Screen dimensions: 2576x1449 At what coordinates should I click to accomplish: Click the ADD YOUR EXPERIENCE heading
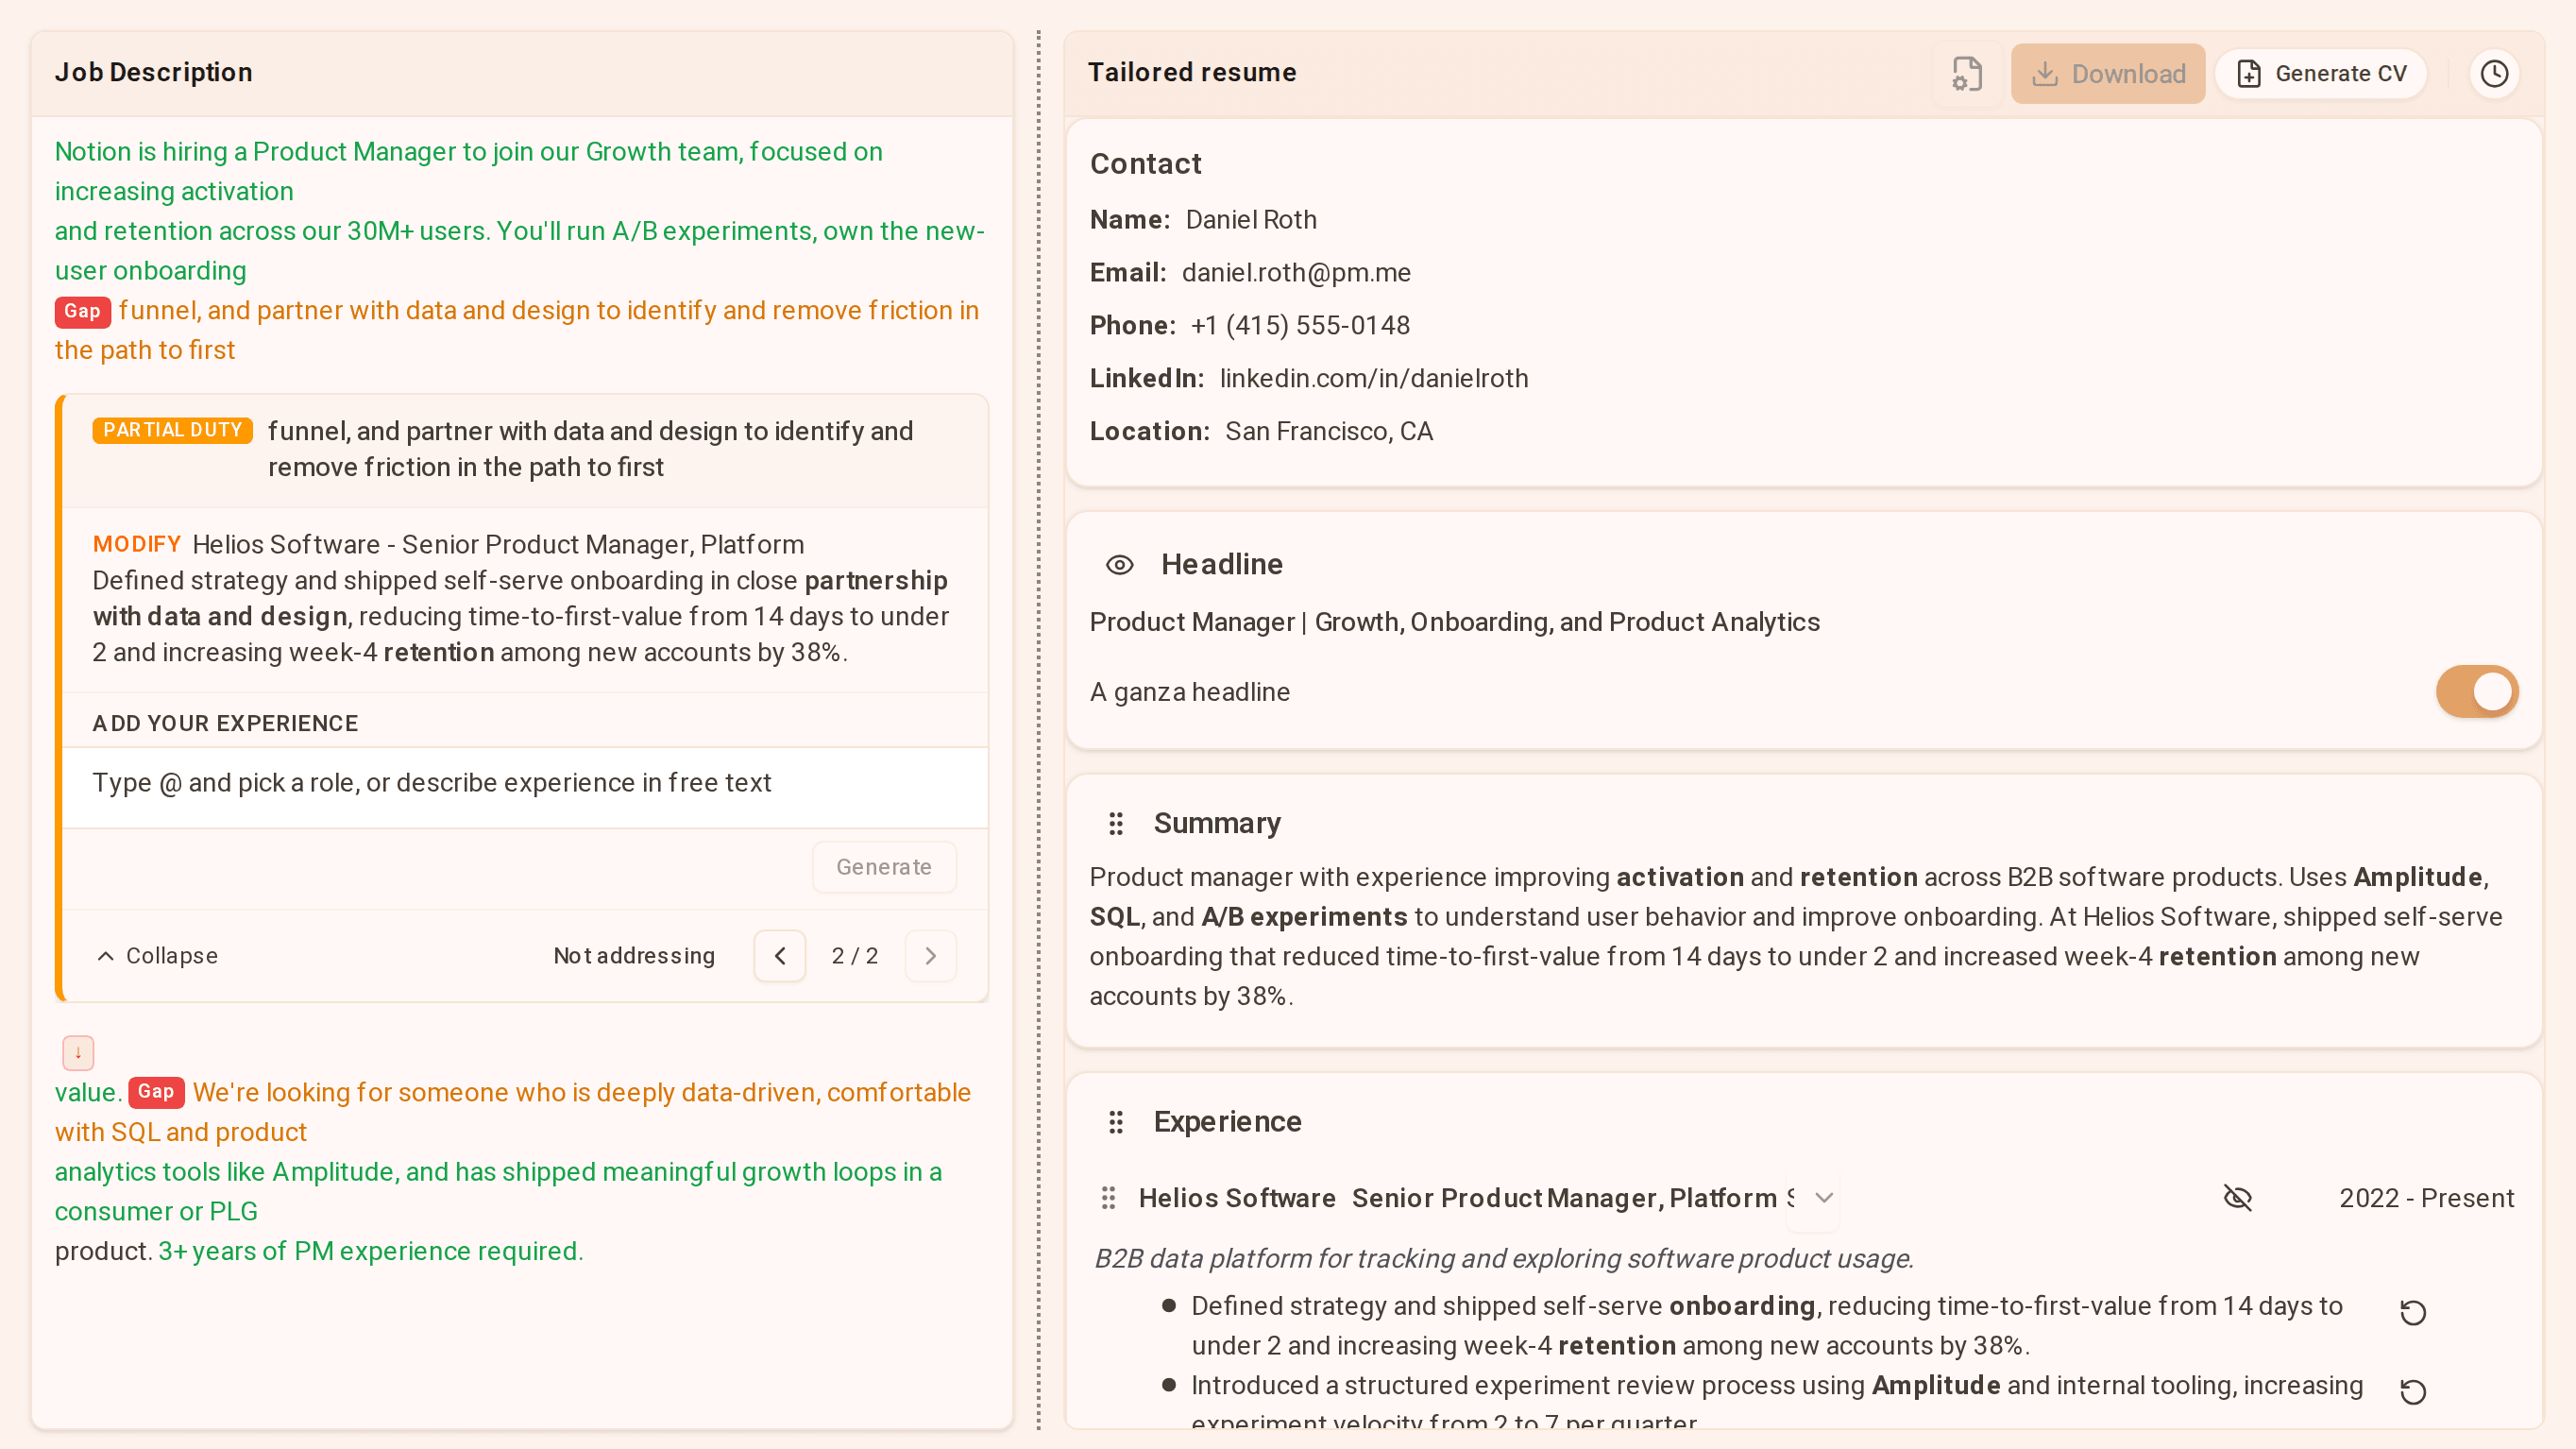(x=225, y=724)
